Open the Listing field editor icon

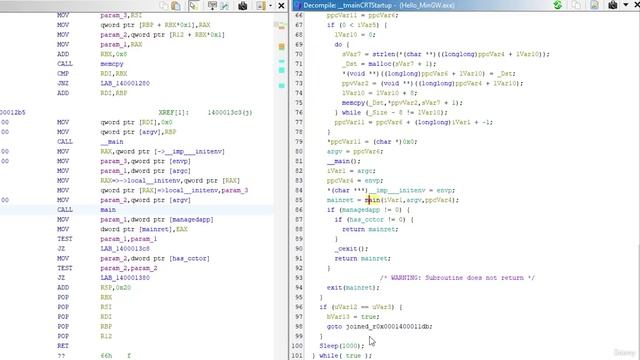click(261, 5)
